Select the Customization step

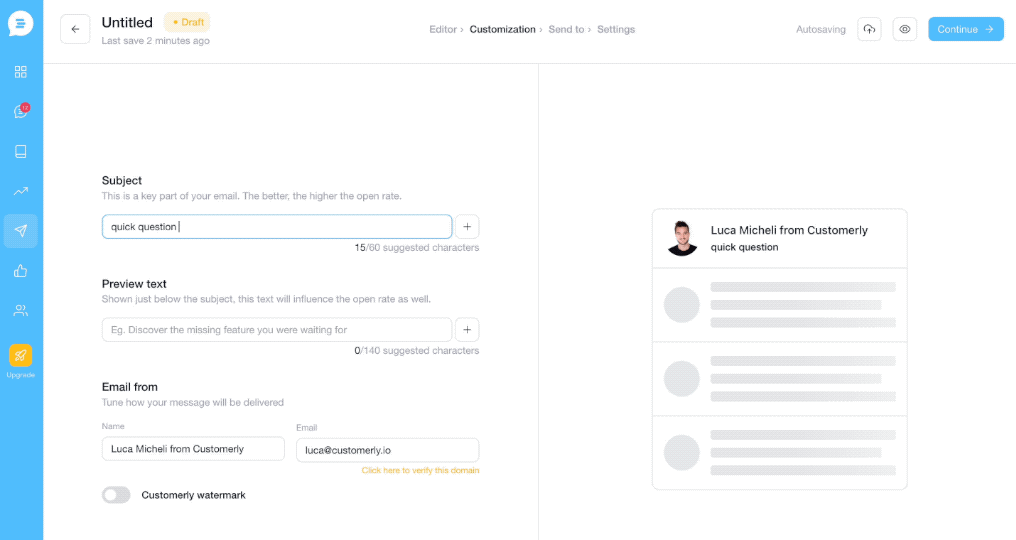(x=502, y=29)
